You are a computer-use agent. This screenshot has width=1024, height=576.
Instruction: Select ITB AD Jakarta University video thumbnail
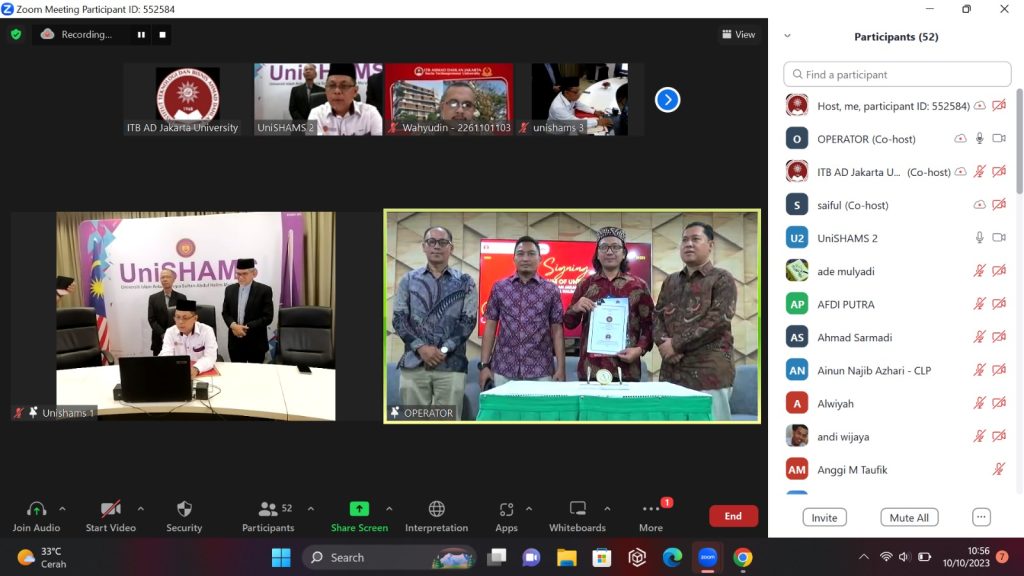pyautogui.click(x=188, y=99)
